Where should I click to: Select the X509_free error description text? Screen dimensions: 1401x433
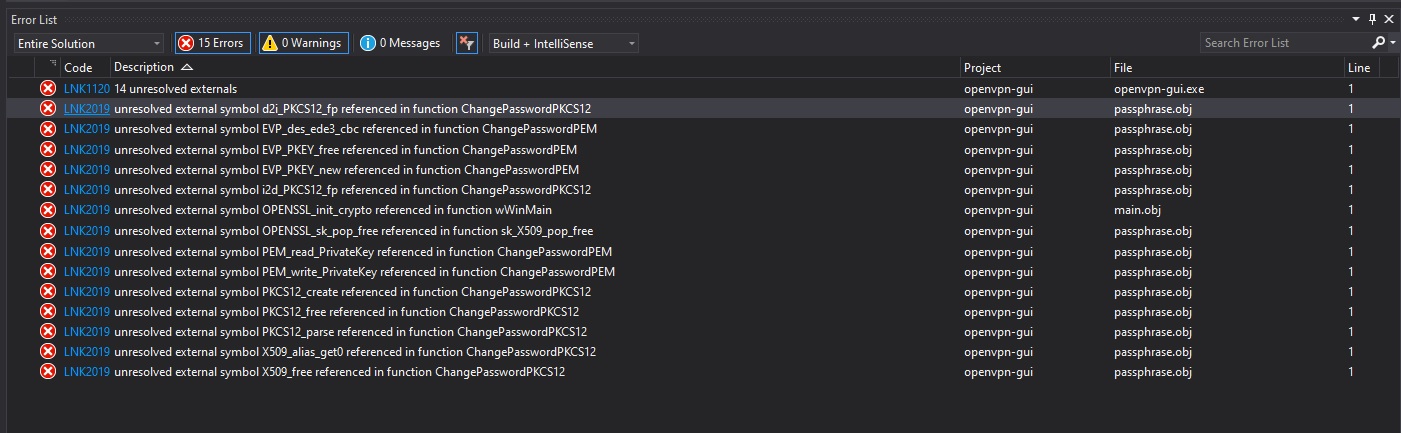pos(339,372)
